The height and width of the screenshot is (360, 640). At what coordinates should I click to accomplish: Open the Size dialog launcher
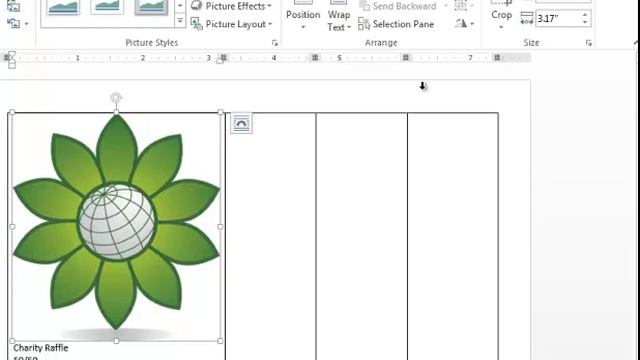[x=589, y=43]
